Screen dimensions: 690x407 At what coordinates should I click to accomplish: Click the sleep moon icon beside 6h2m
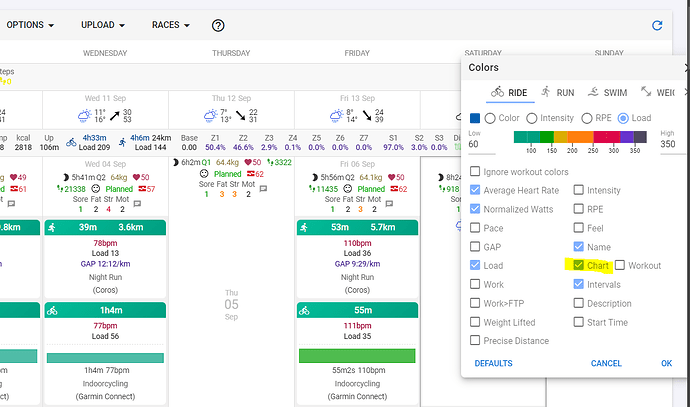(176, 162)
